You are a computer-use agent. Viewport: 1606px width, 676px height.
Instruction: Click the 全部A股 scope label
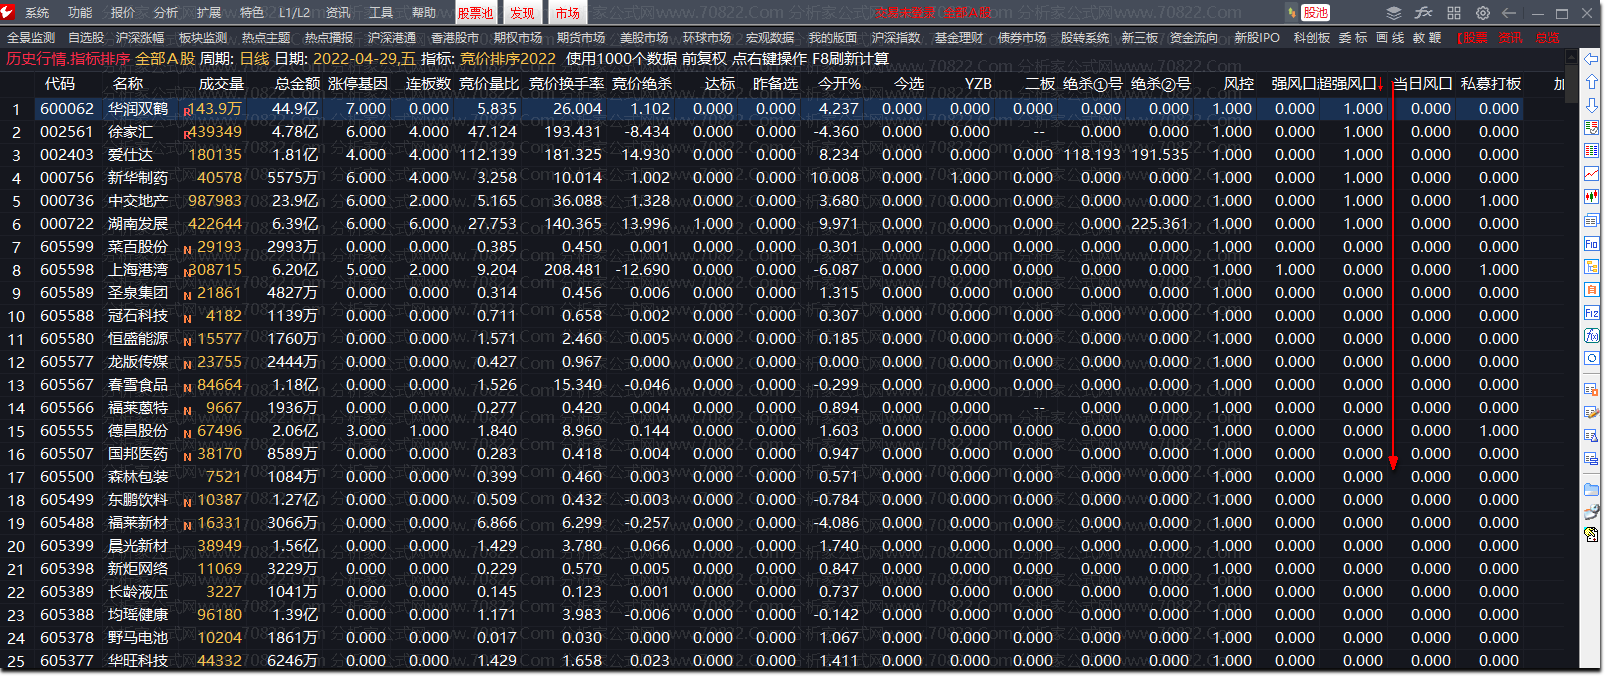(x=165, y=60)
